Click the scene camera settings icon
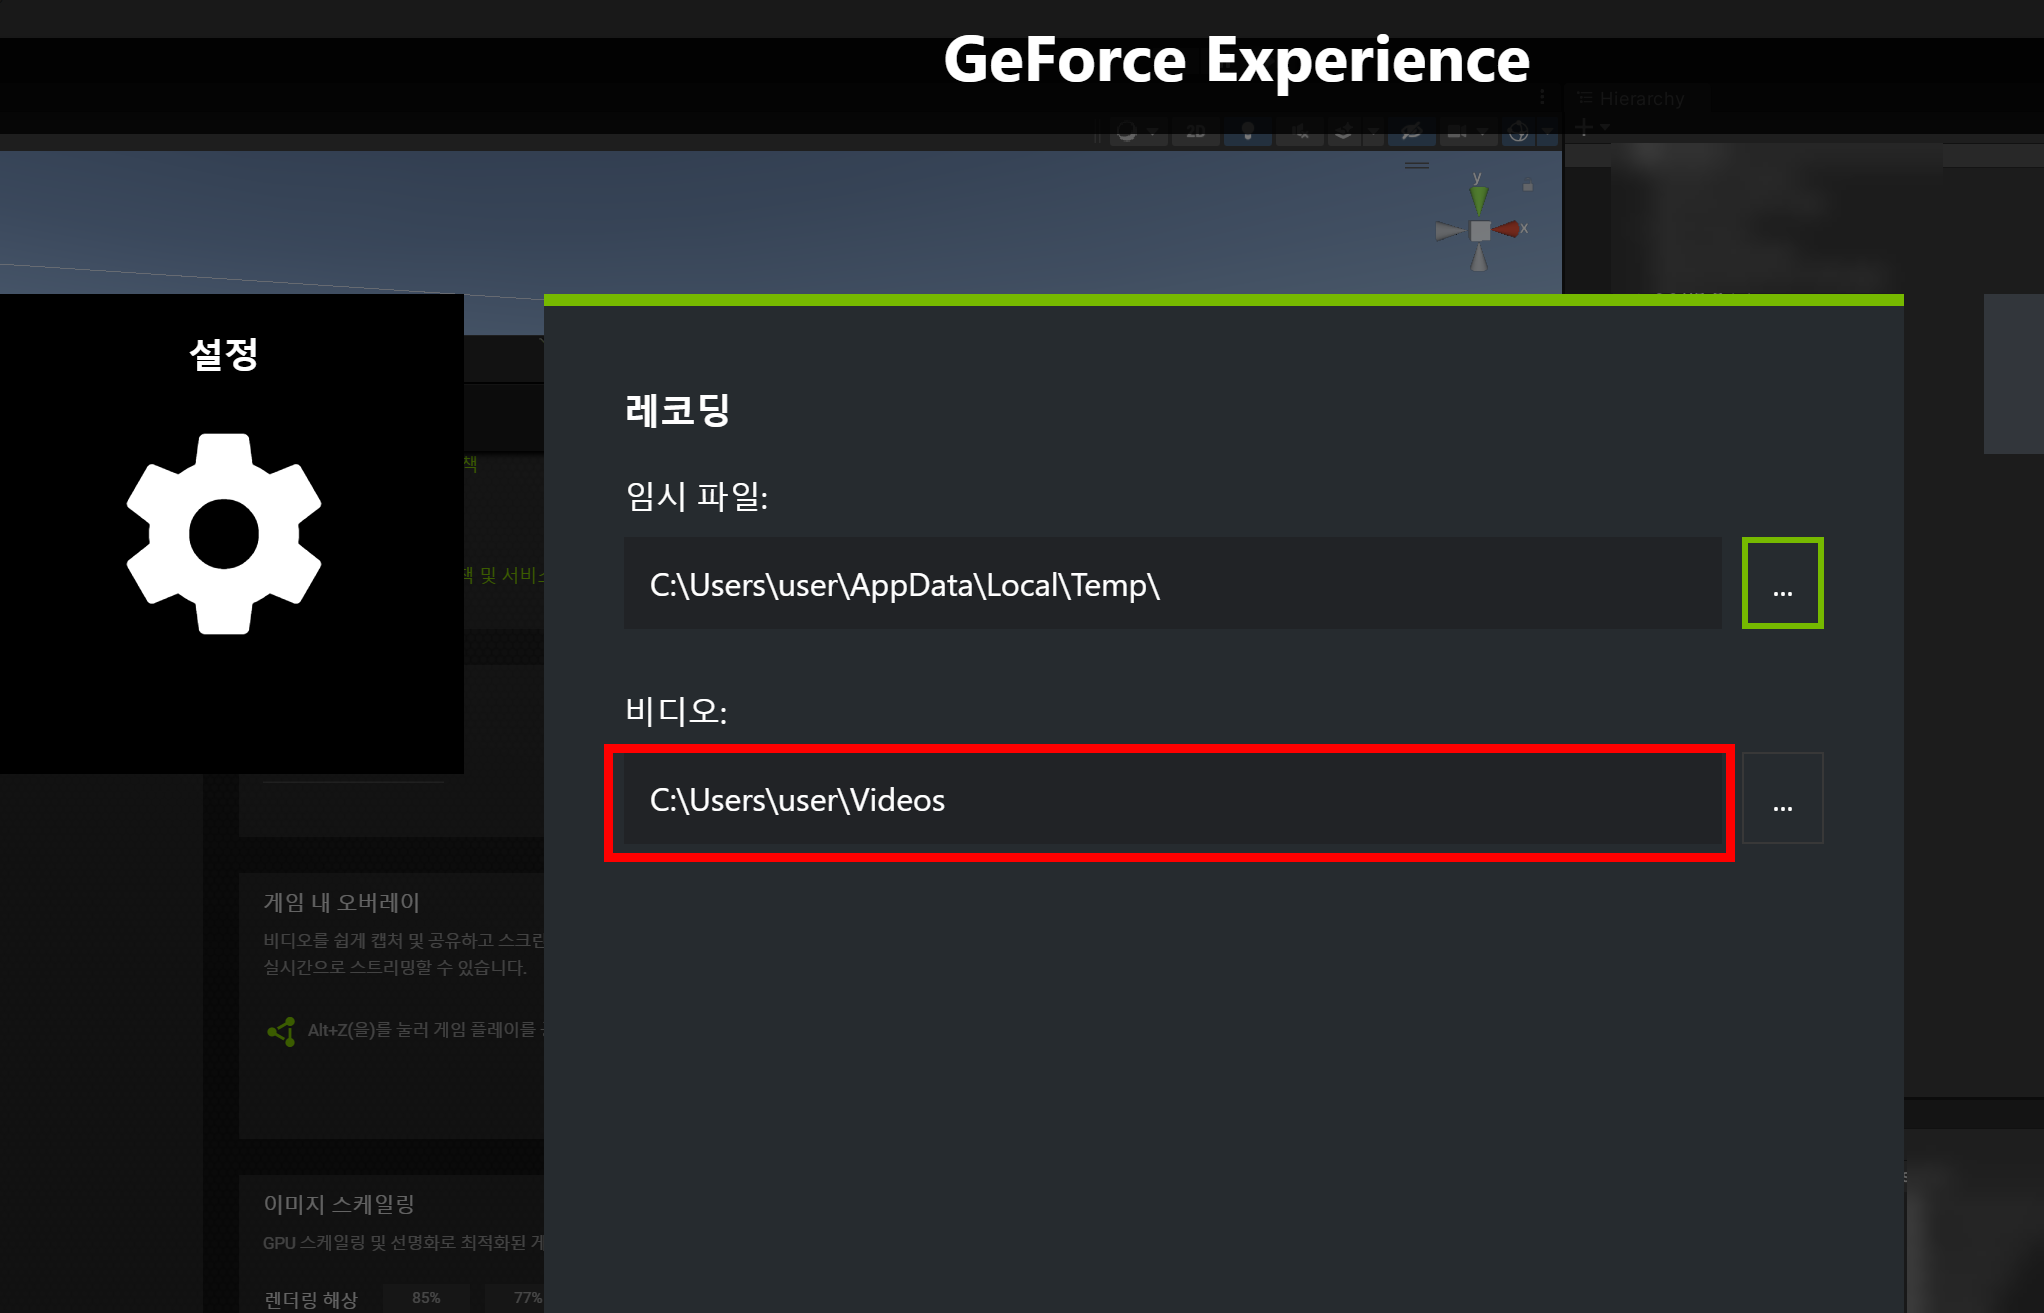This screenshot has width=2044, height=1313. point(1457,132)
